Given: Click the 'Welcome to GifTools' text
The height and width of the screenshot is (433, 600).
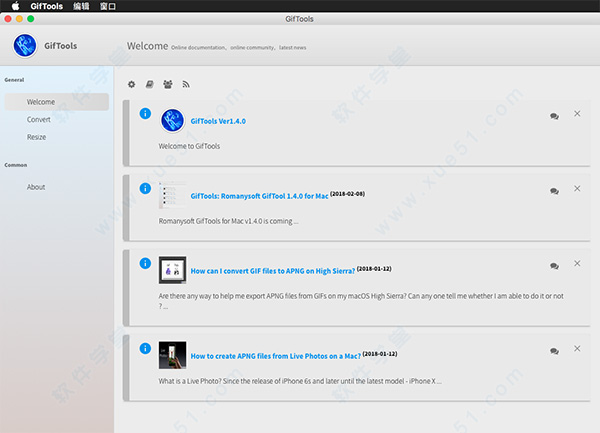Looking at the screenshot, I should tap(189, 146).
